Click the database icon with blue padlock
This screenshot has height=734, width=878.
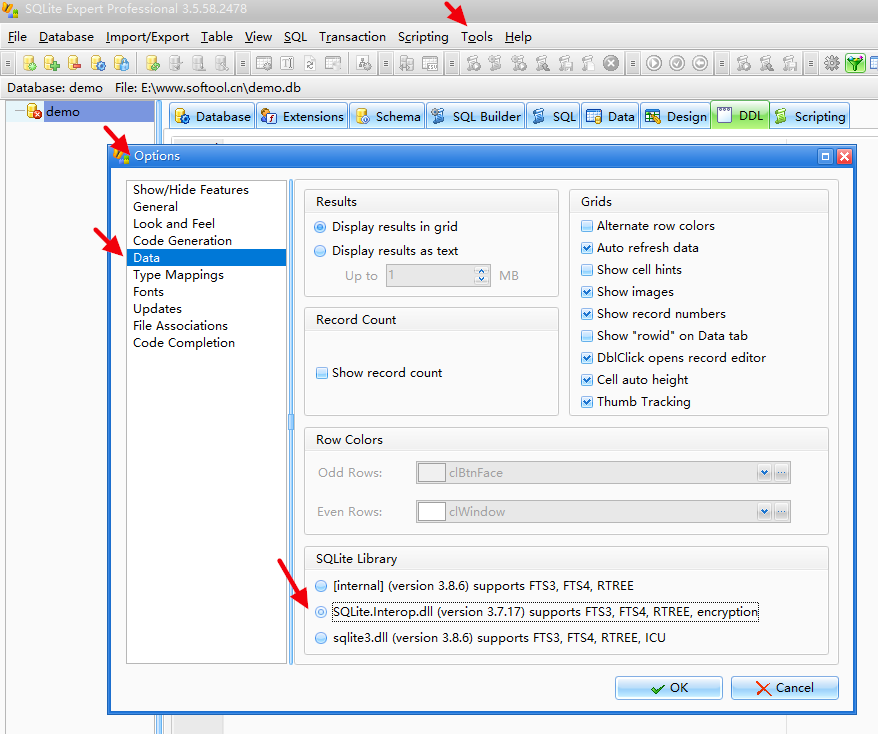121,63
